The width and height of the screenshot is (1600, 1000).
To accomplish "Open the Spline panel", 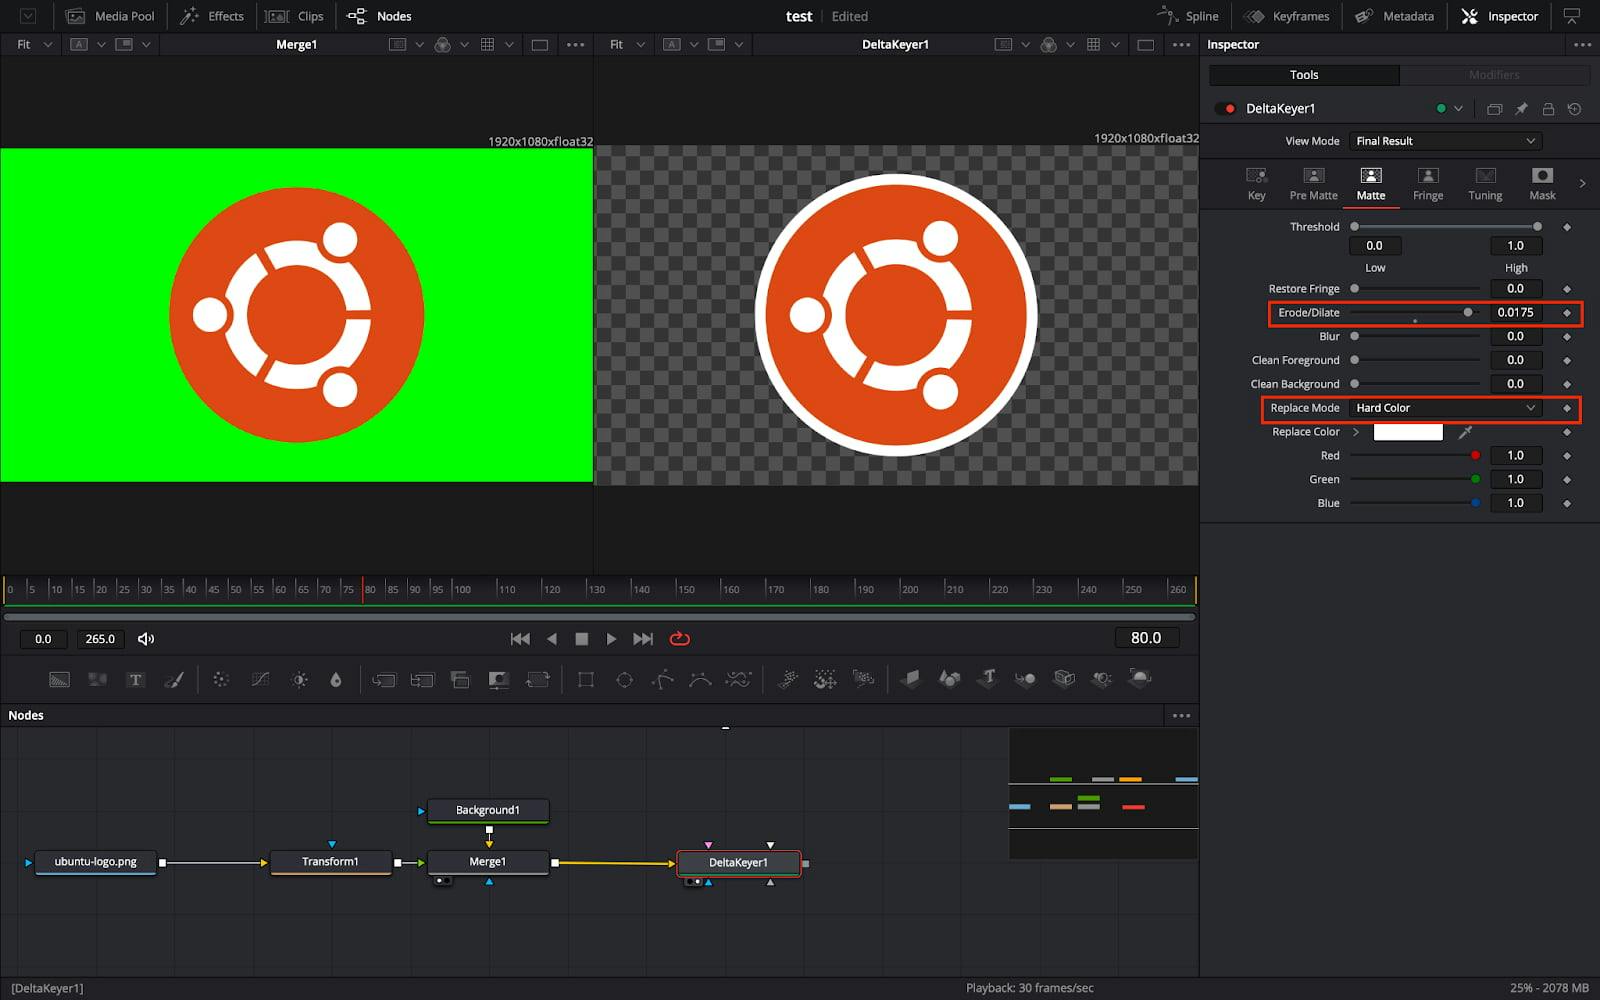I will tap(1188, 16).
